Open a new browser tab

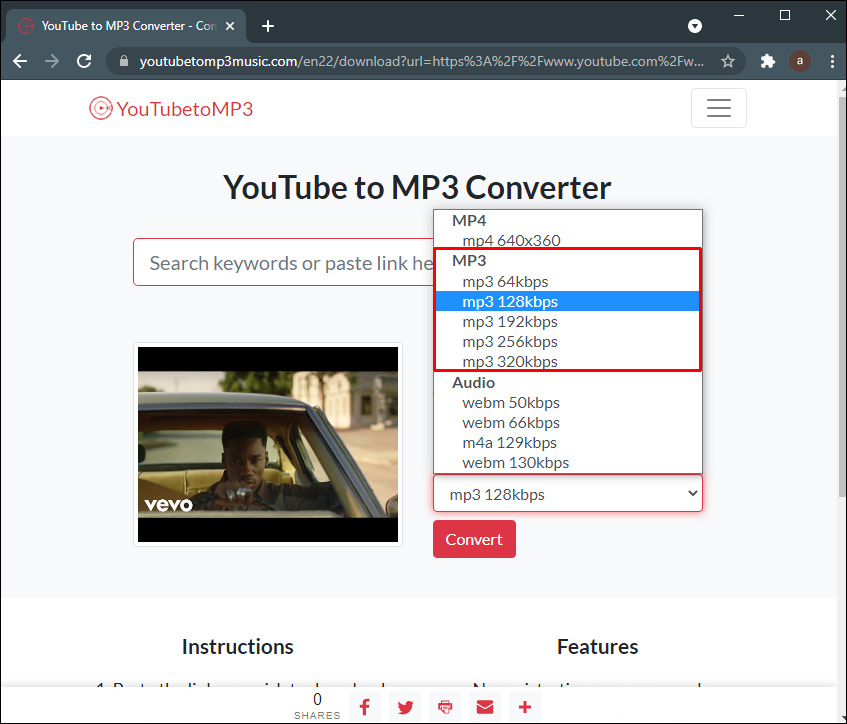[268, 26]
